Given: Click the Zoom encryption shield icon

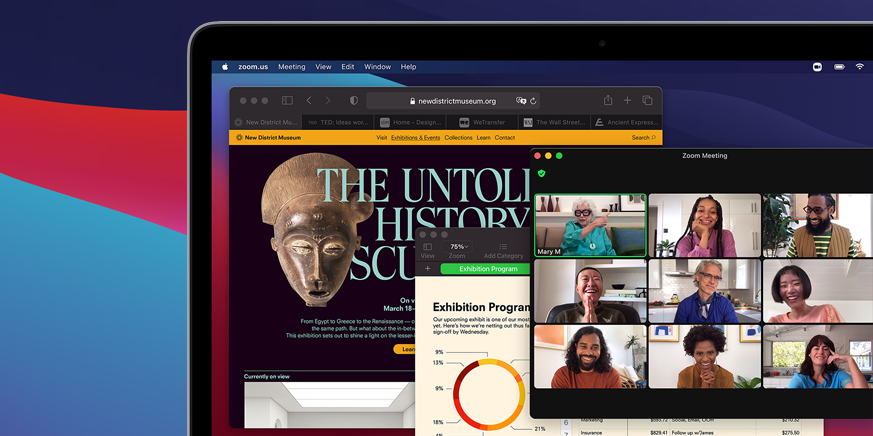Looking at the screenshot, I should [x=541, y=174].
